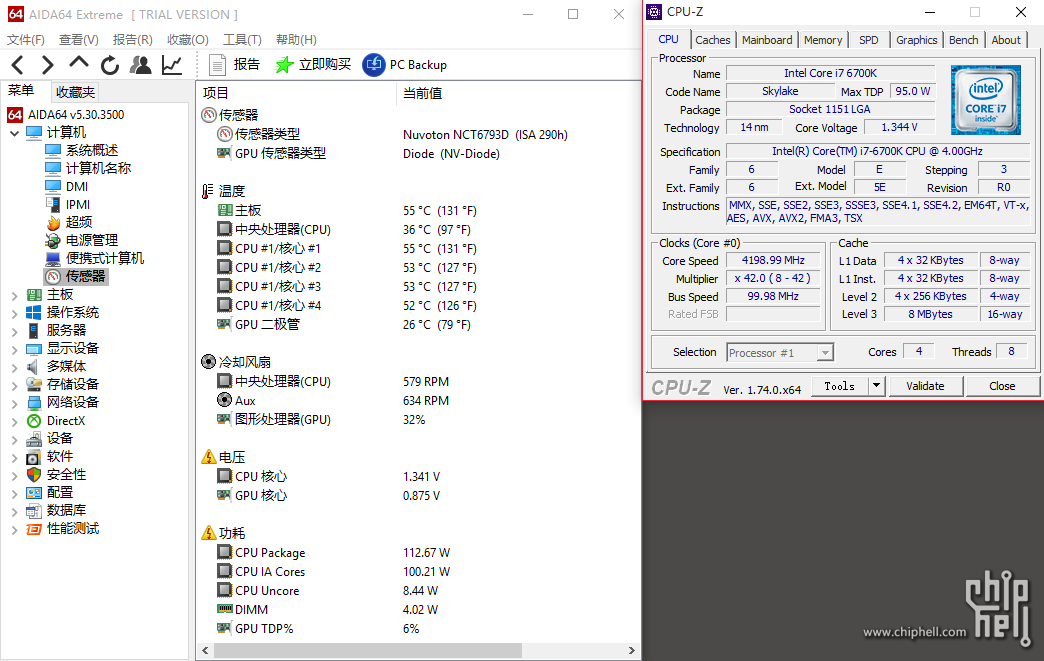
Task: Click the horizontal scrollbar left arrow
Action: tap(205, 650)
